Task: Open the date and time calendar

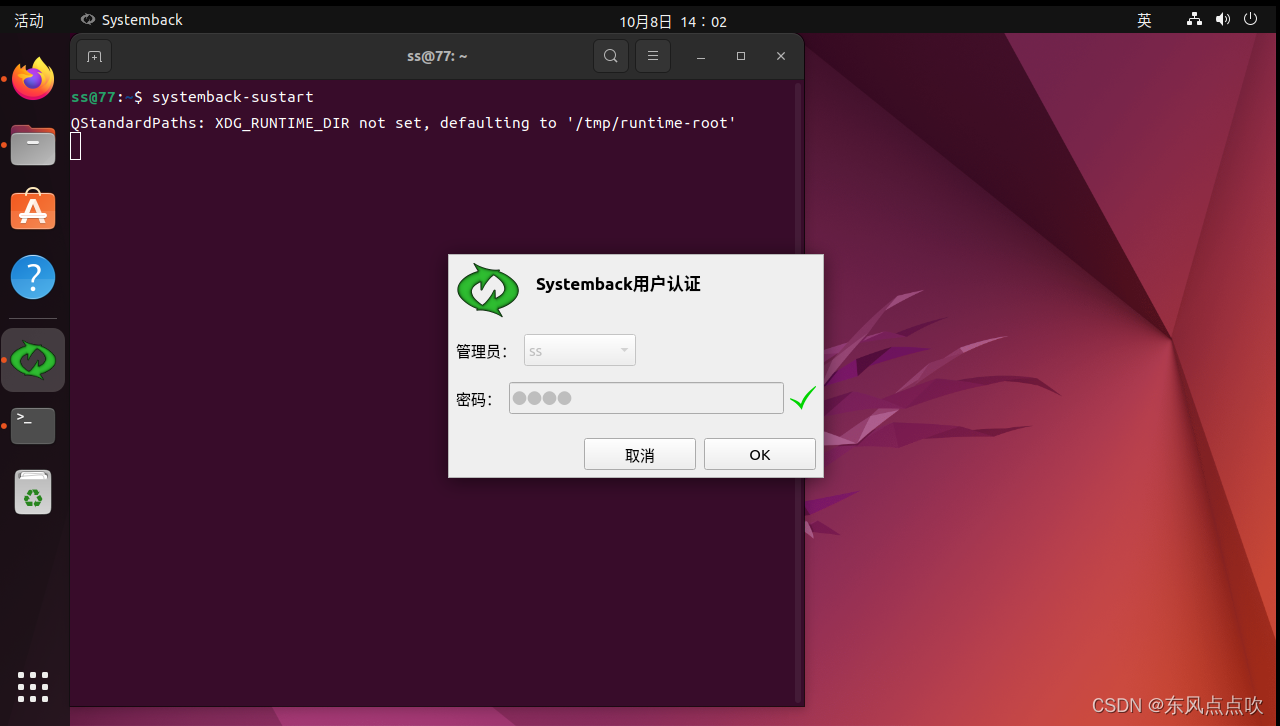Action: 673,19
